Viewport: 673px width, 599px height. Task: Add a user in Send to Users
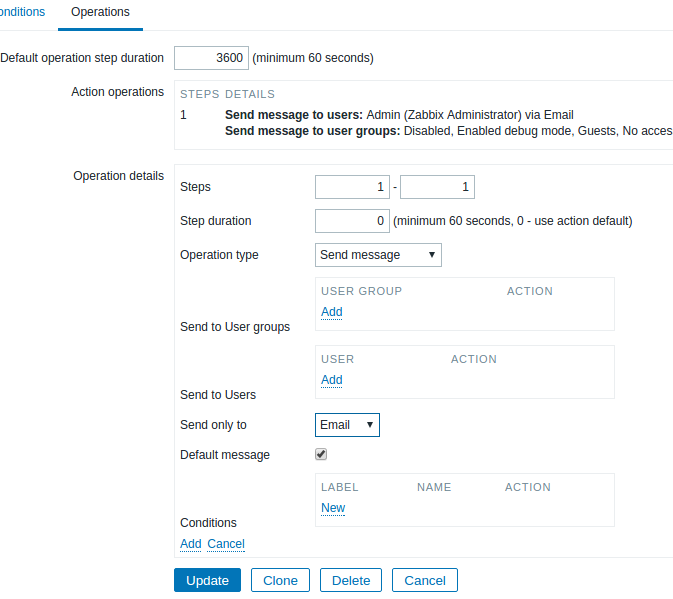pos(332,380)
